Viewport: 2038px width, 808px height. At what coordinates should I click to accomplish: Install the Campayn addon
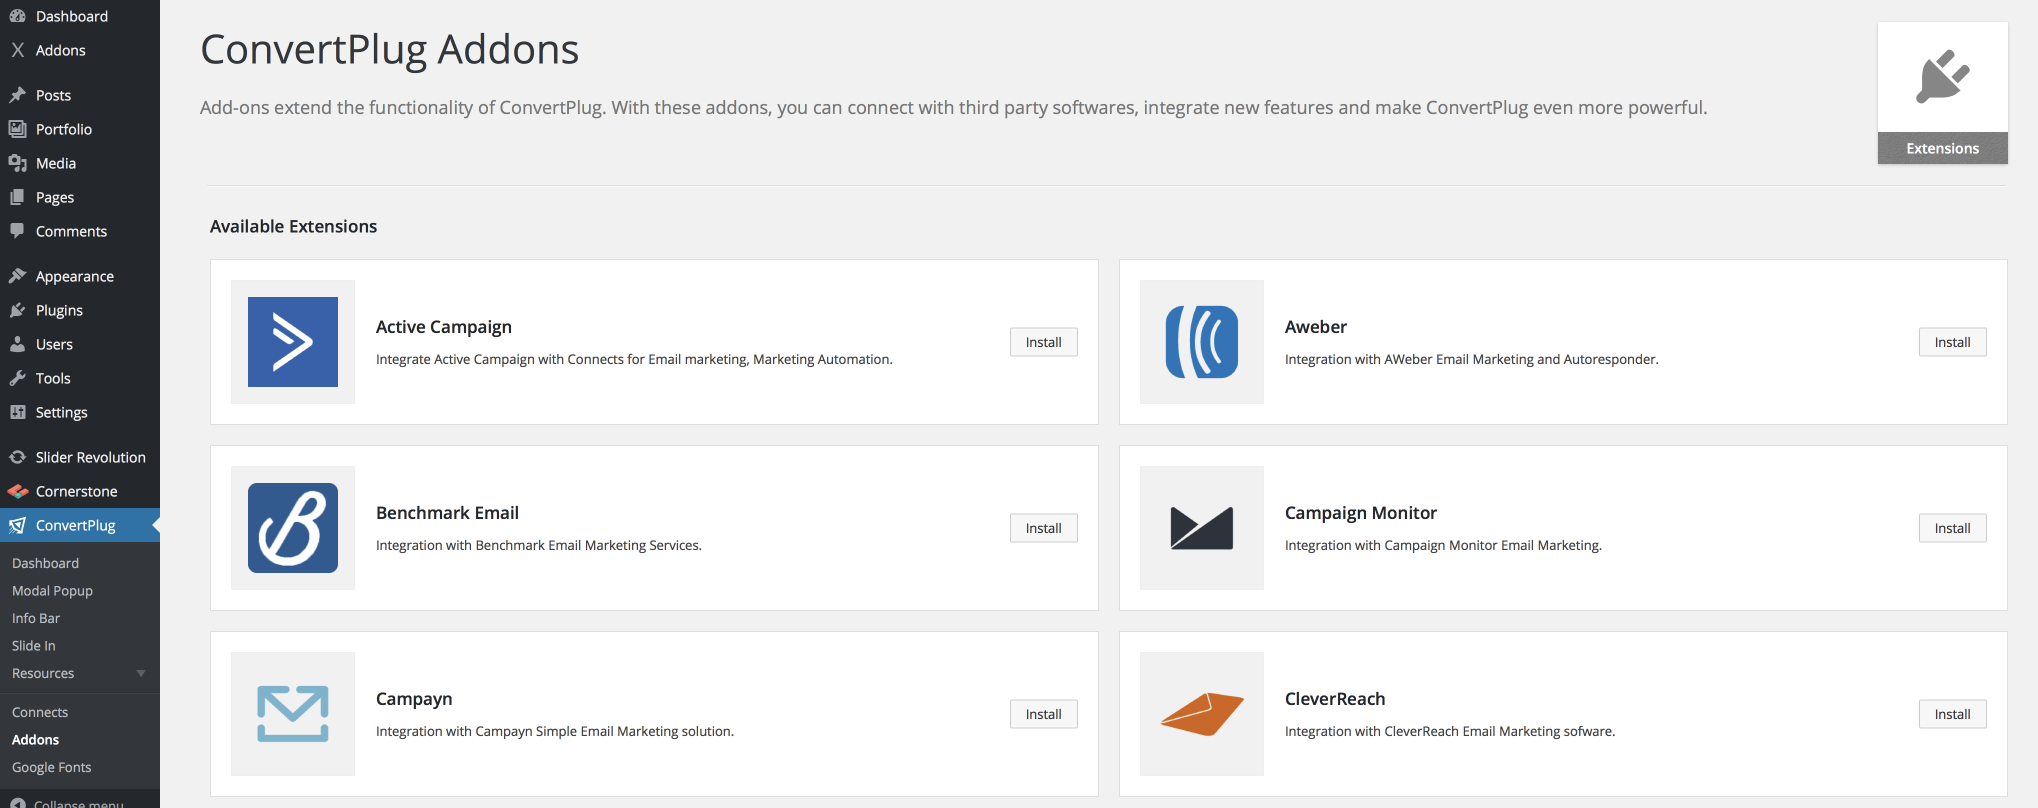(1044, 714)
